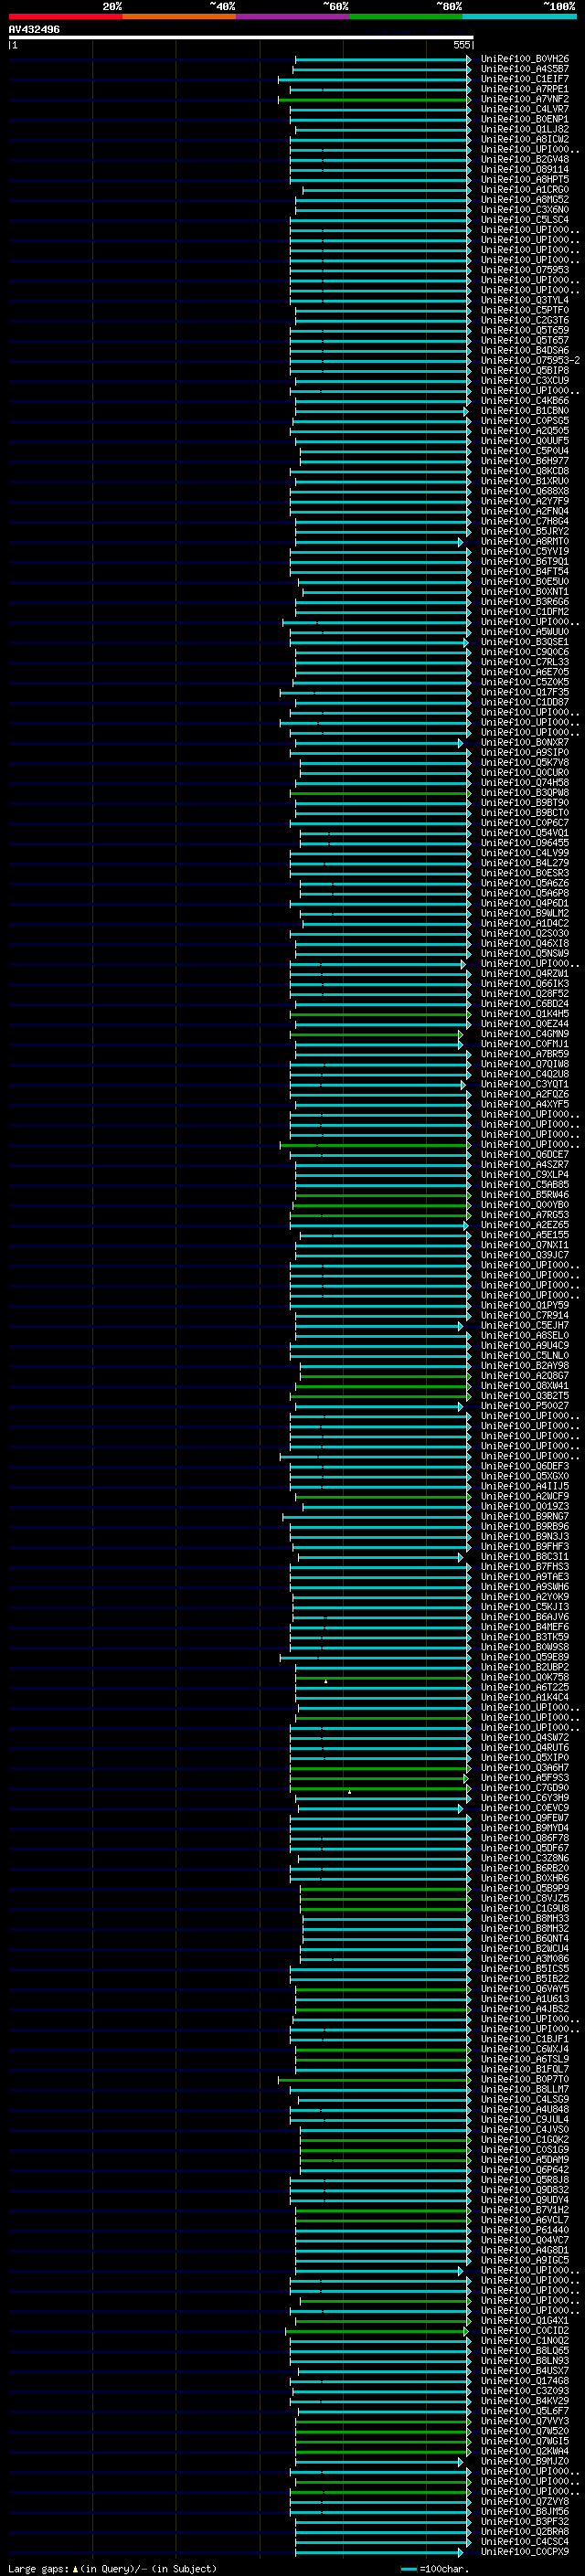The image size is (585, 2576).
Task: Click the cyan ~100% identity legend bar
Action: [x=519, y=16]
